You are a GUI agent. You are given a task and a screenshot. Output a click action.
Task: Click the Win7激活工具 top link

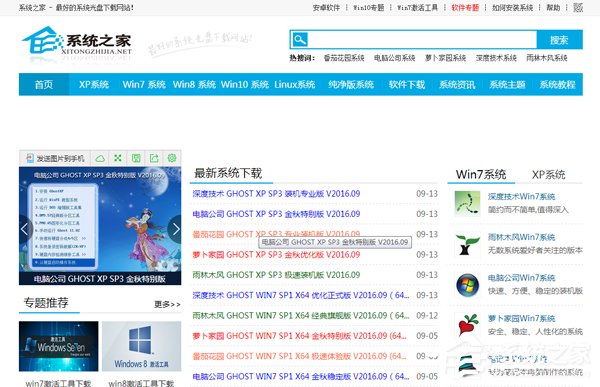coord(417,8)
